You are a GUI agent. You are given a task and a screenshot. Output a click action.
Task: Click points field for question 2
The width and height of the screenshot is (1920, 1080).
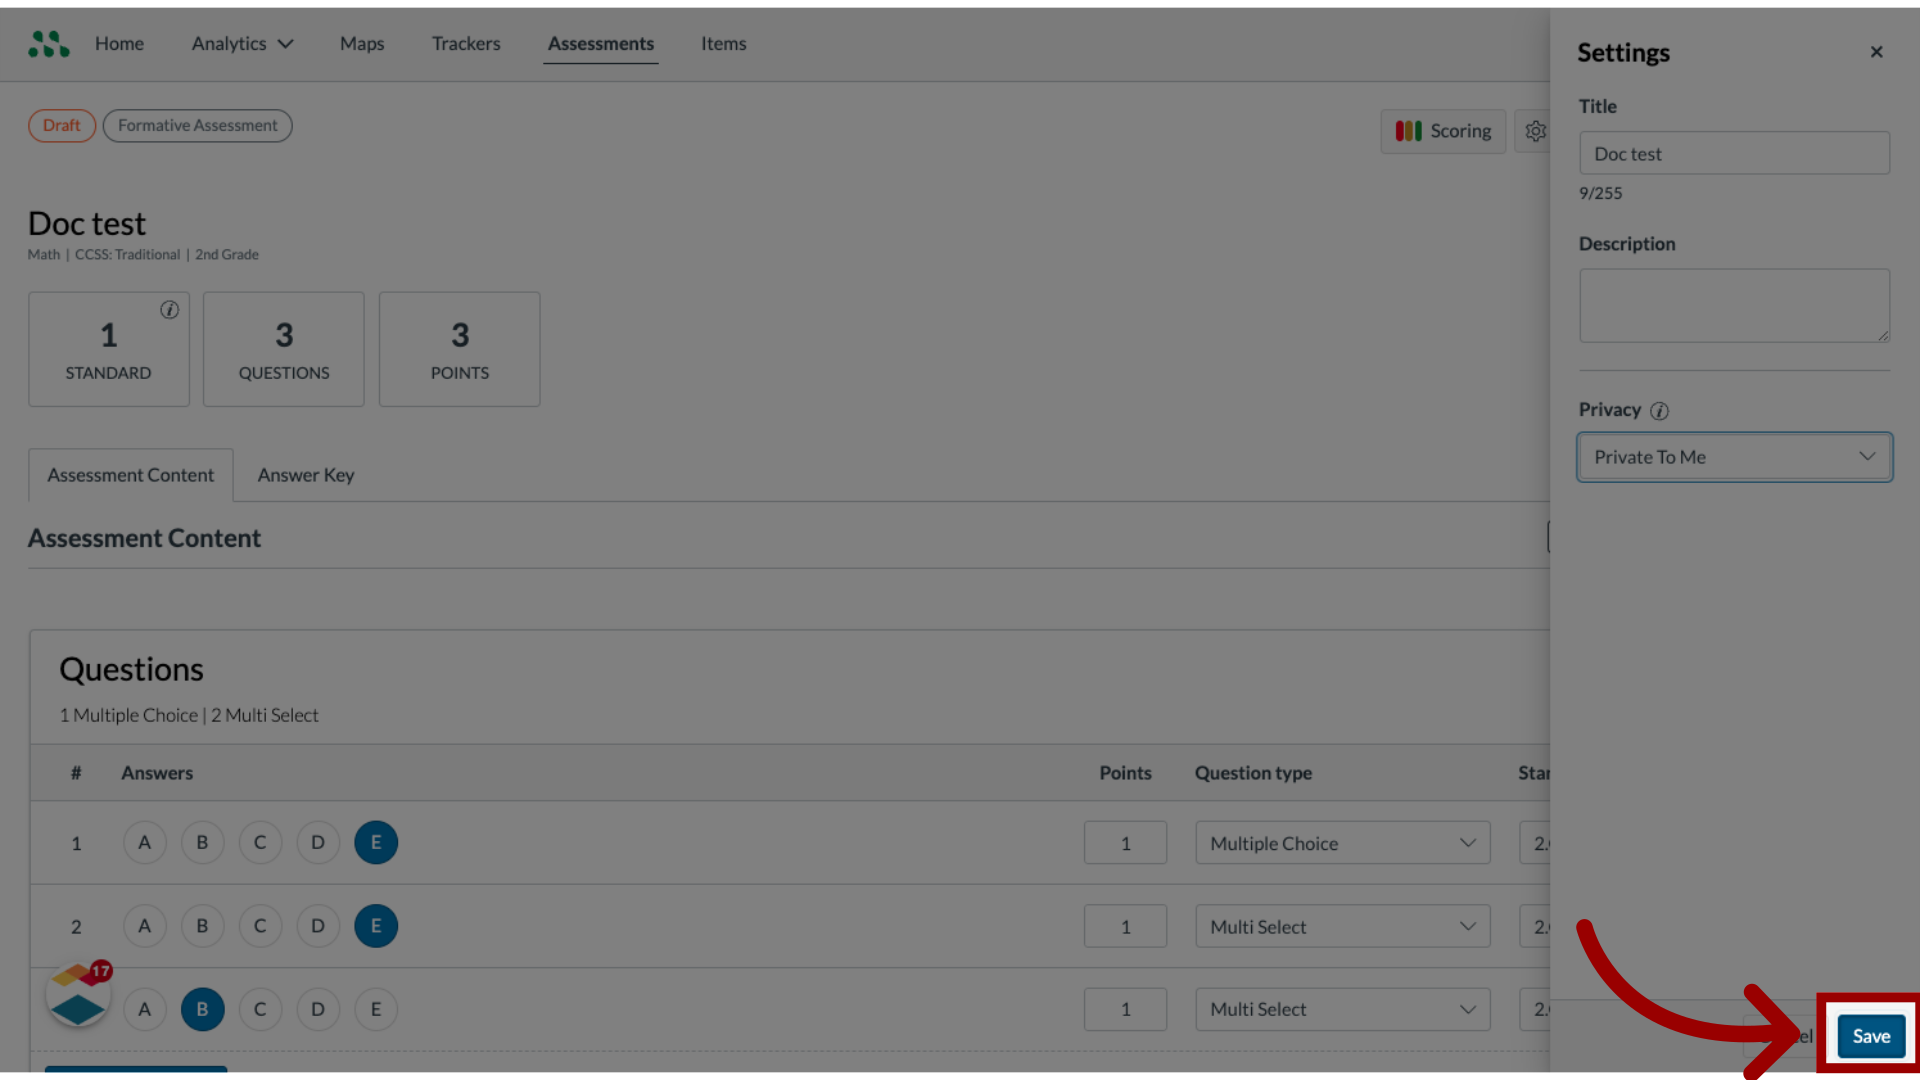click(1125, 927)
